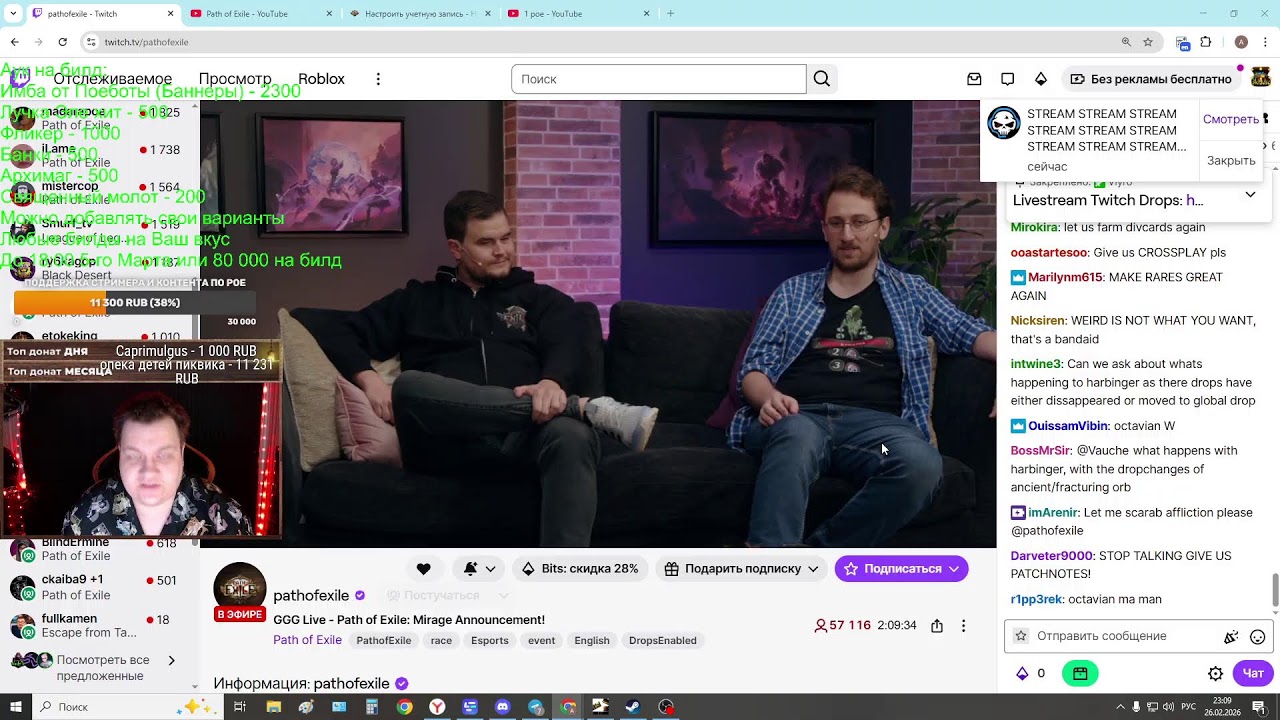Viewport: 1280px width, 720px height.
Task: Switch the keyboard language indicator
Action: [x=1188, y=707]
